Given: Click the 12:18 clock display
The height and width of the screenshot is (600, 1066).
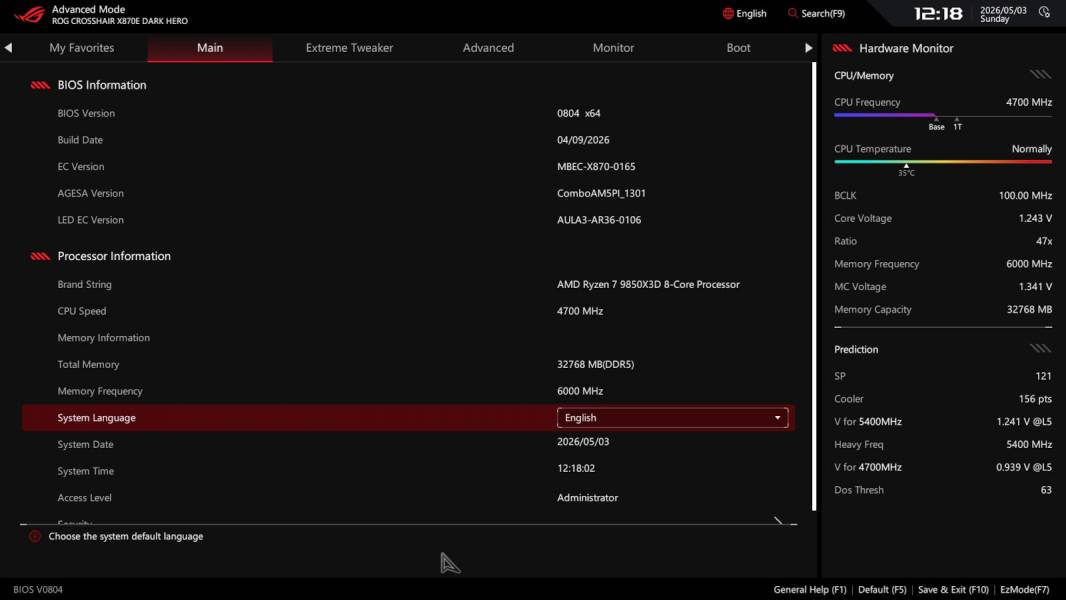Looking at the screenshot, I should point(938,14).
